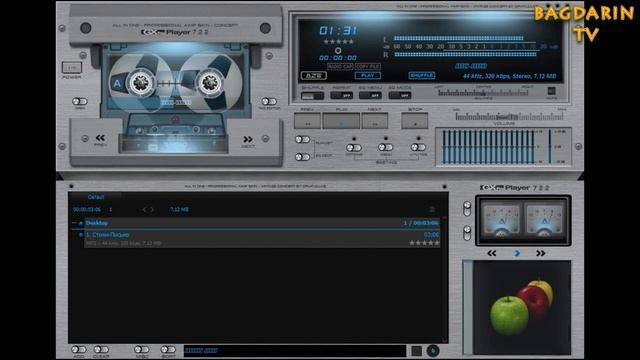
Task: Click the POWER button beside the cassette
Action: [x=72, y=67]
